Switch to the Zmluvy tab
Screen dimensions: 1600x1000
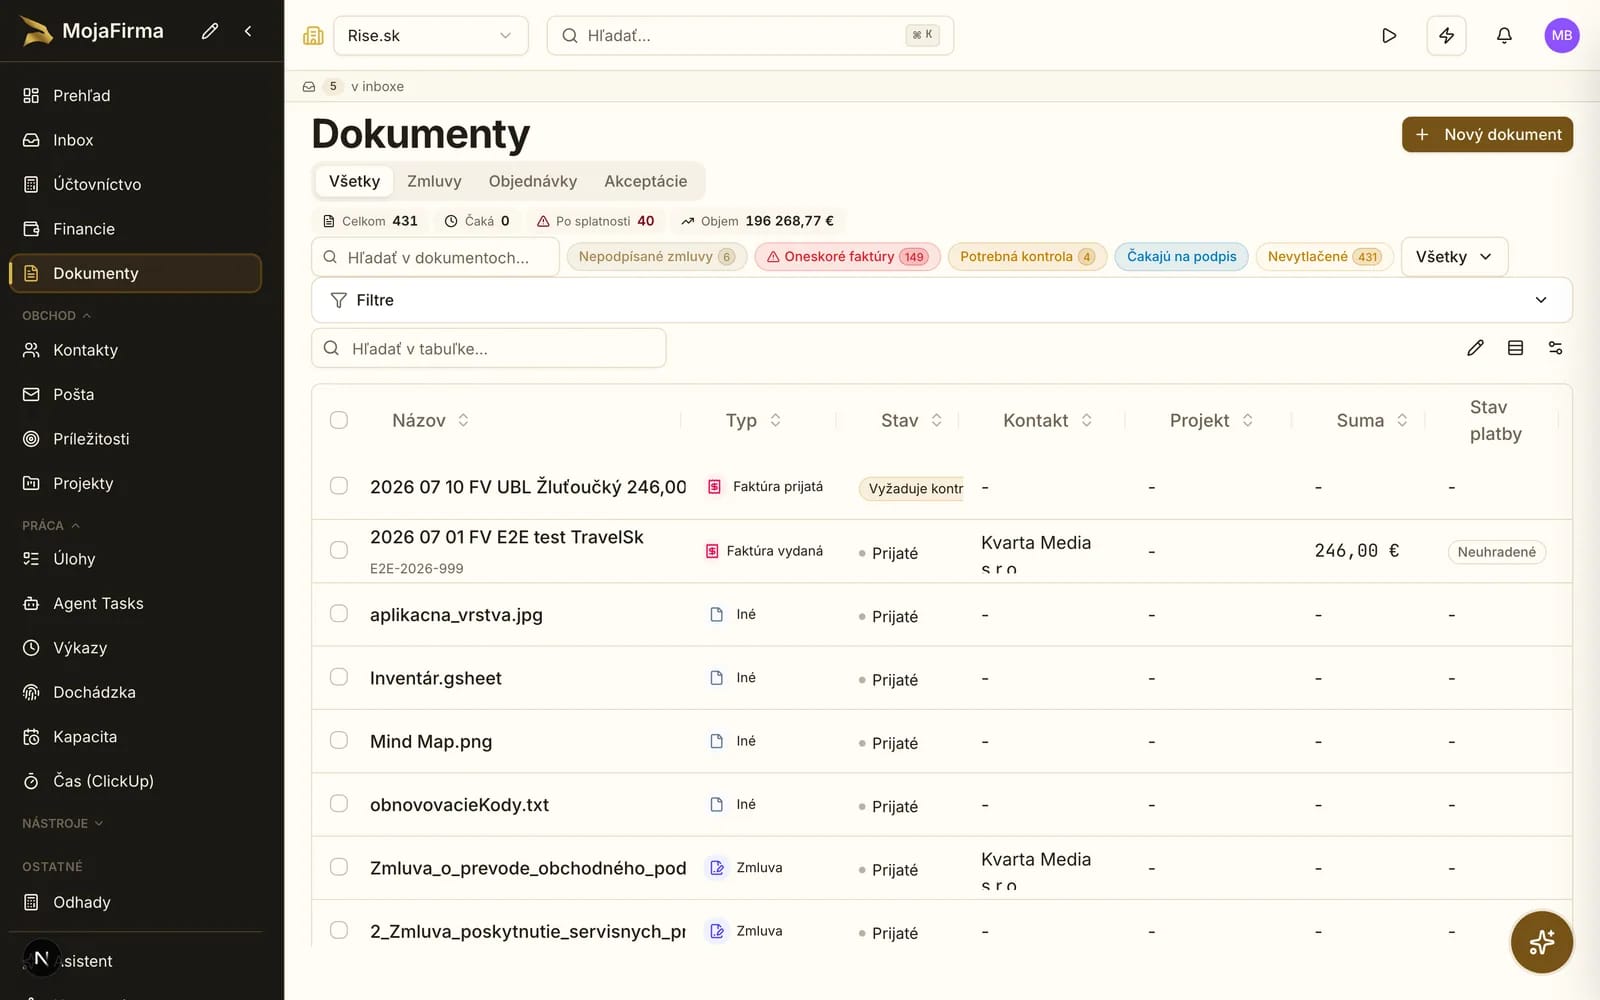[x=434, y=181]
